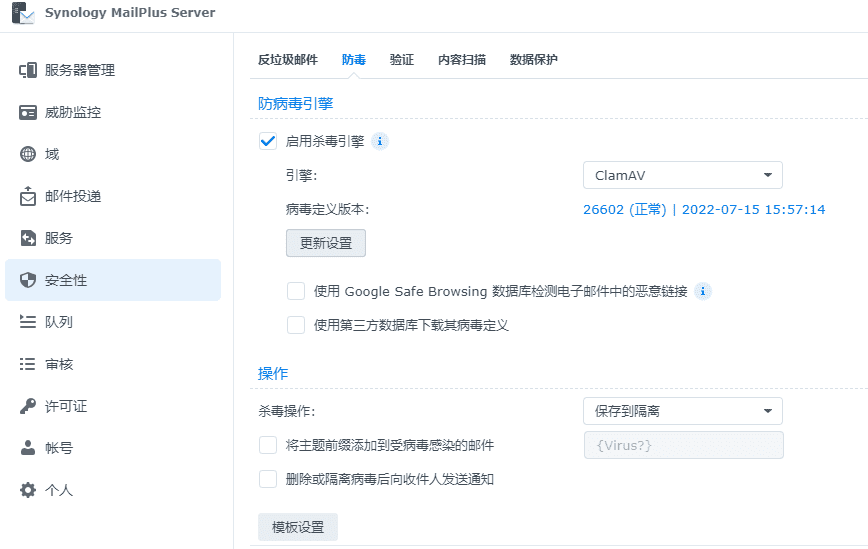Enable Google Safe Browsing checkbox
868x549 pixels.
296,291
